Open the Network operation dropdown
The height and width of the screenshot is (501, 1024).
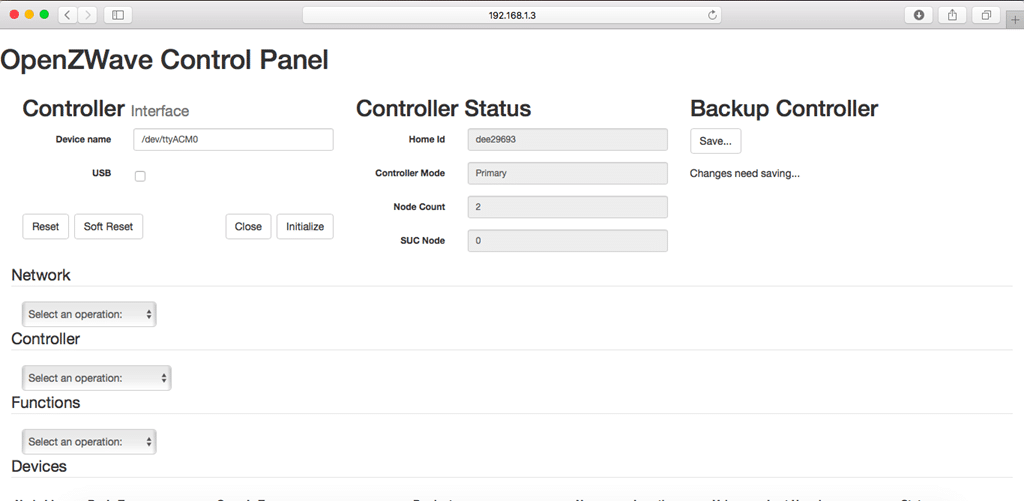tap(89, 314)
